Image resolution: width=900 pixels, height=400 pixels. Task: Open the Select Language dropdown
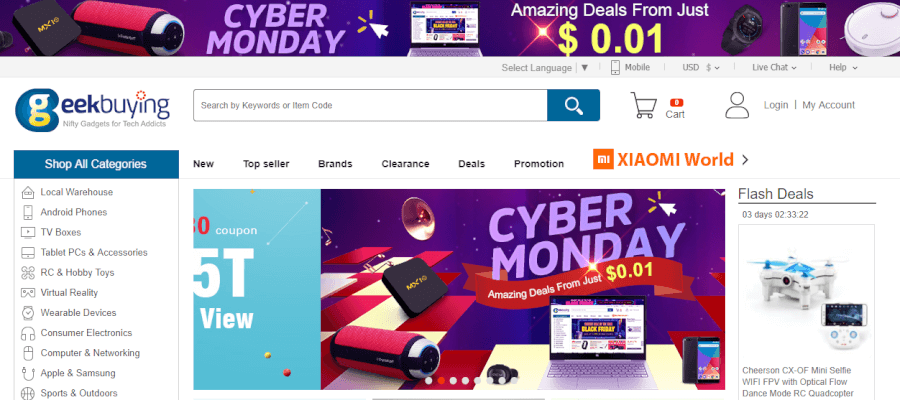click(545, 68)
